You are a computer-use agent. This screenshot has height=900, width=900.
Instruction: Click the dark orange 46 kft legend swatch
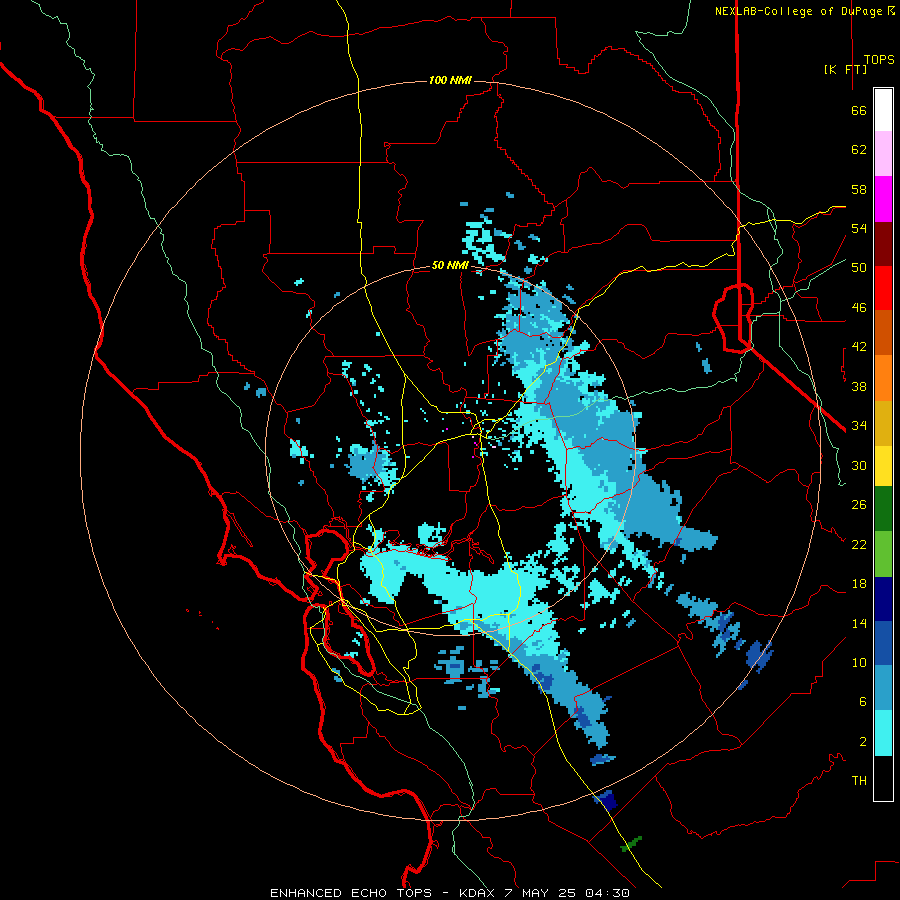click(883, 332)
